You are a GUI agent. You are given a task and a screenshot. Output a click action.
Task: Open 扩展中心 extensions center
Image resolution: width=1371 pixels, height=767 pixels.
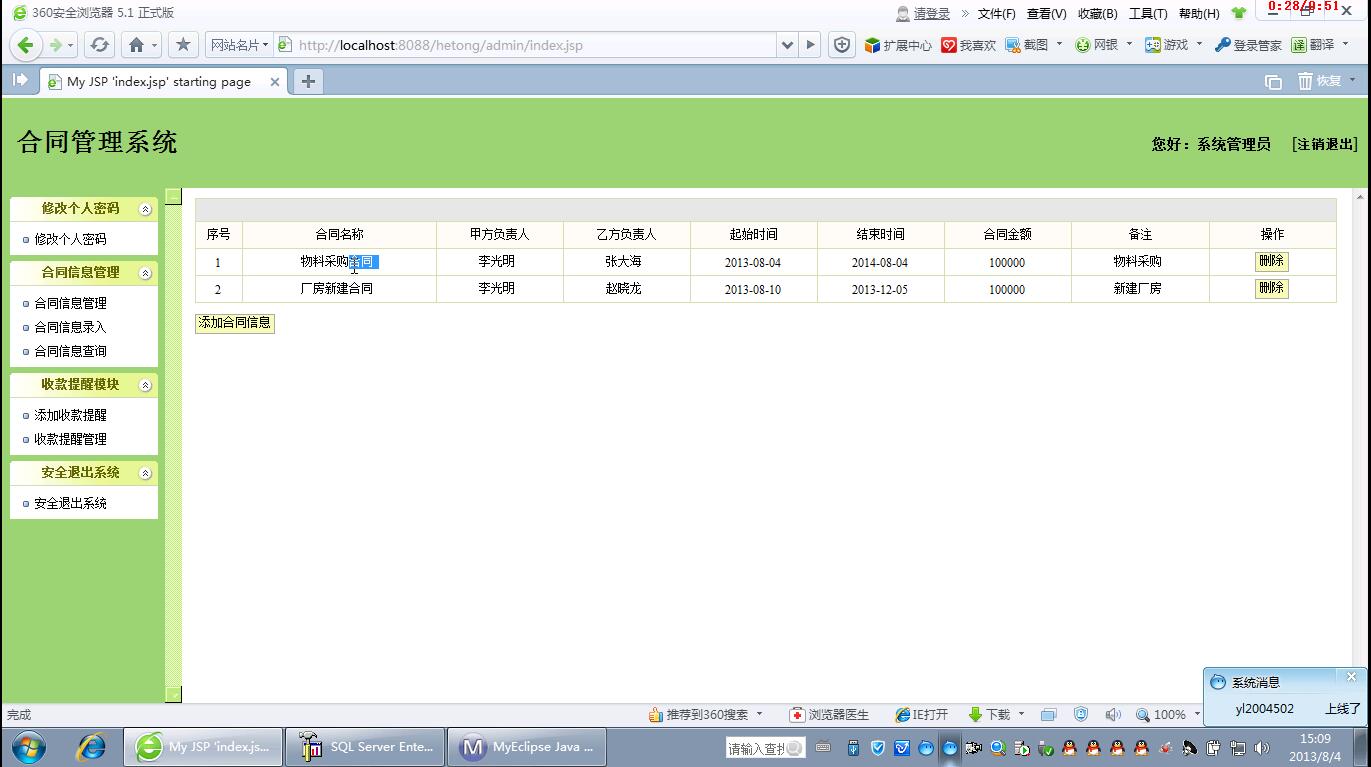coord(898,45)
